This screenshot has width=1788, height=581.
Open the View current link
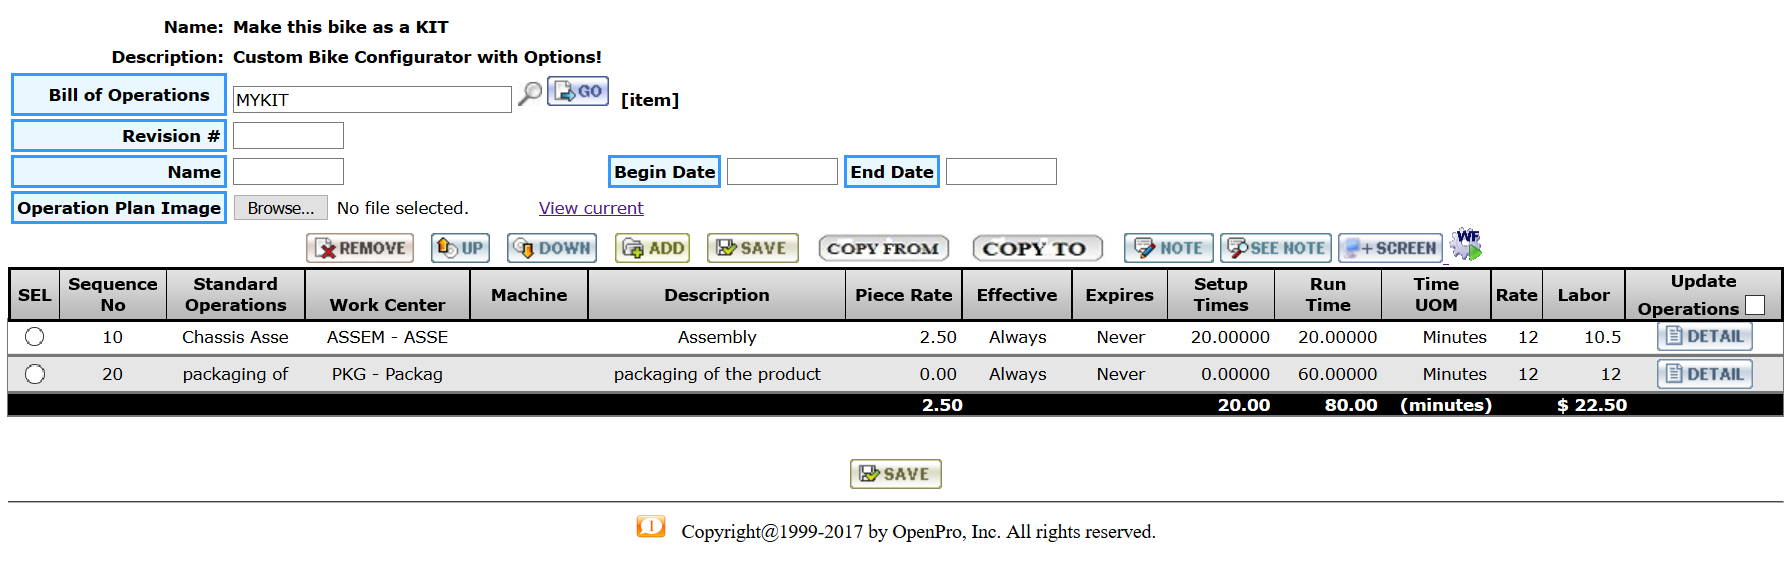coord(591,208)
